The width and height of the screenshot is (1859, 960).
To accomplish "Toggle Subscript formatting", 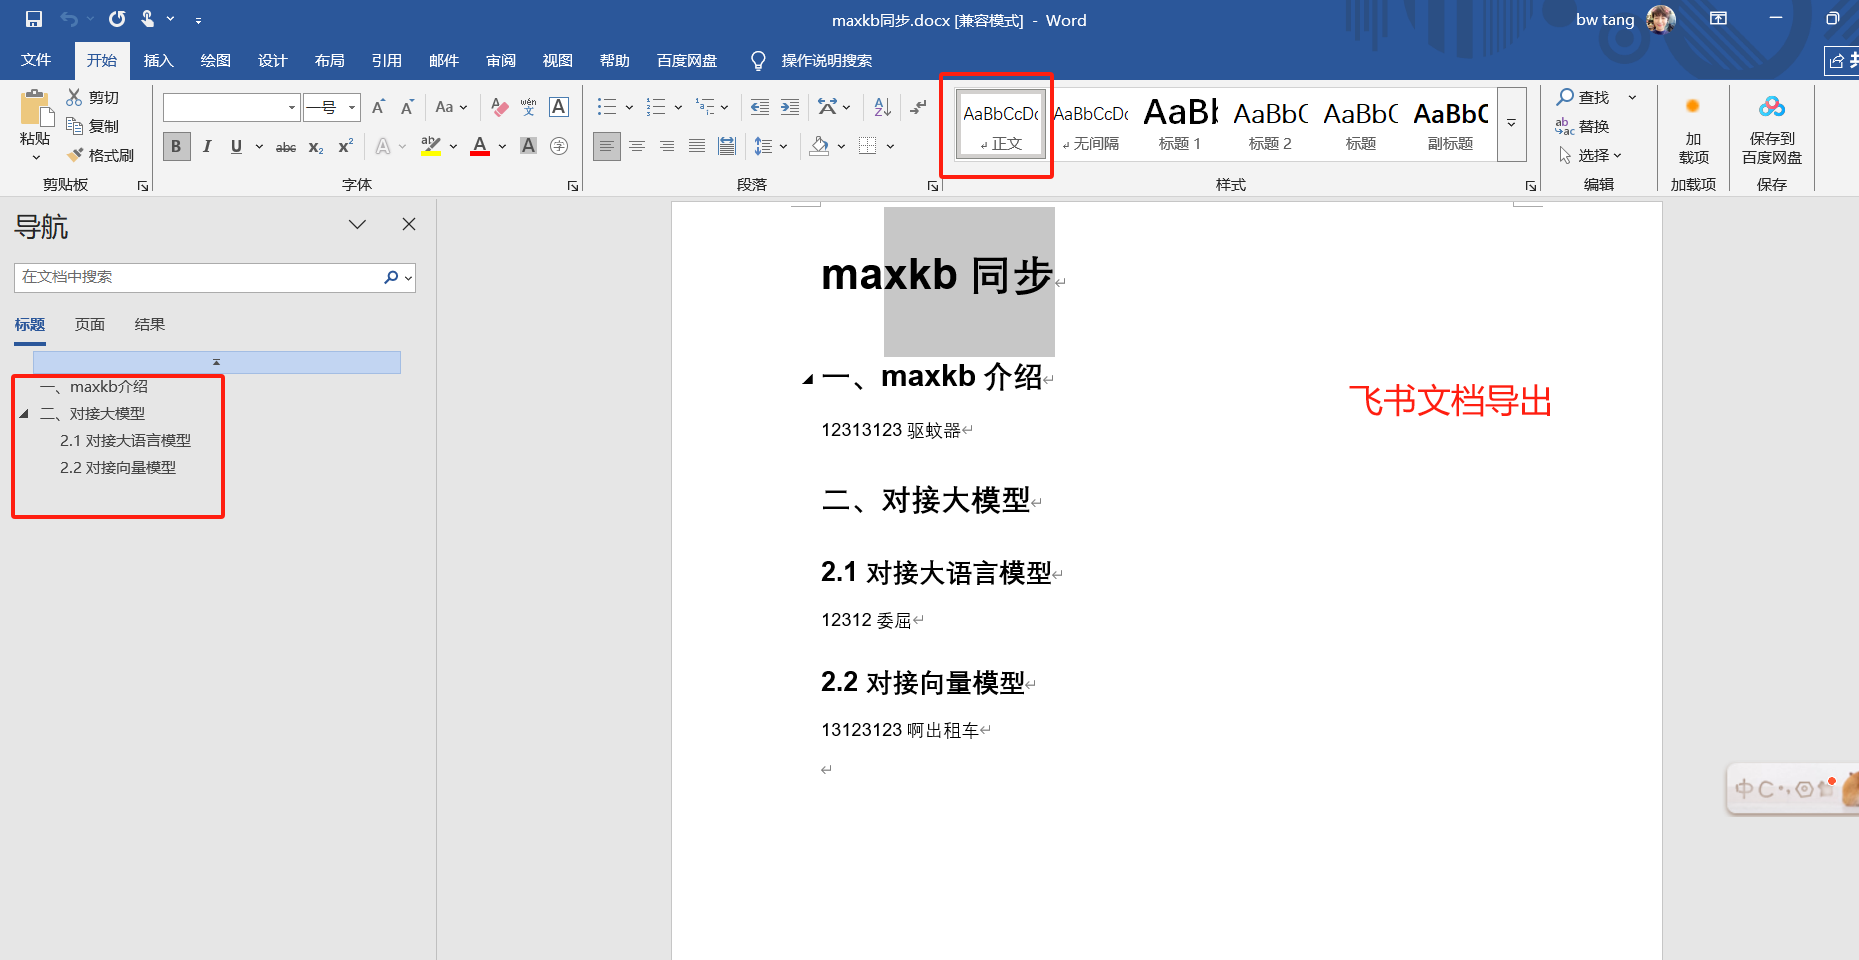I will 316,147.
